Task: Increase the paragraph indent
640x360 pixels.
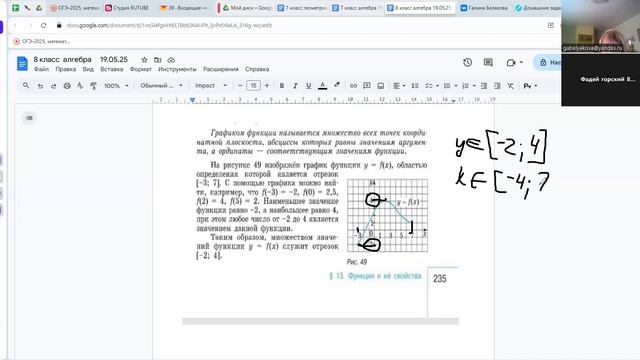Action: (497, 86)
